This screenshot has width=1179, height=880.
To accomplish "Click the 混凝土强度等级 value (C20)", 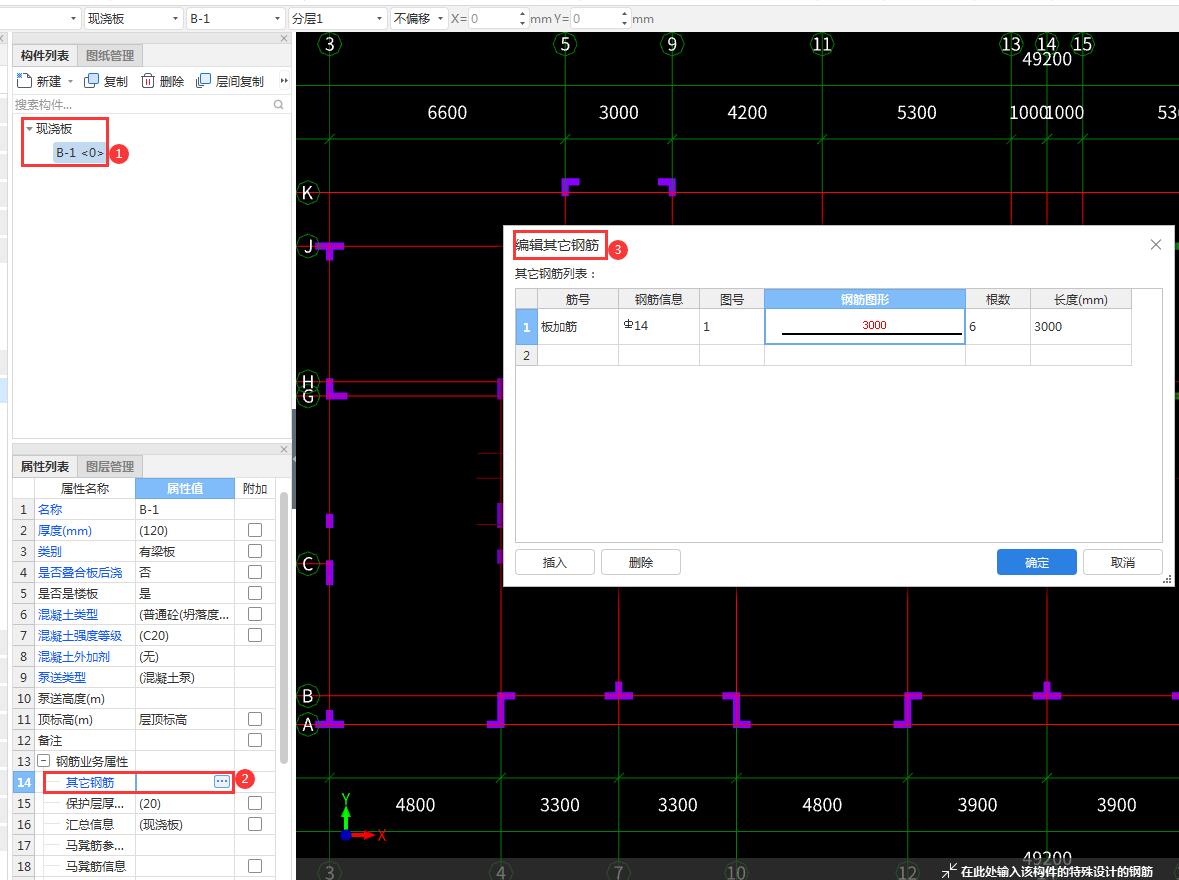I will pos(185,636).
